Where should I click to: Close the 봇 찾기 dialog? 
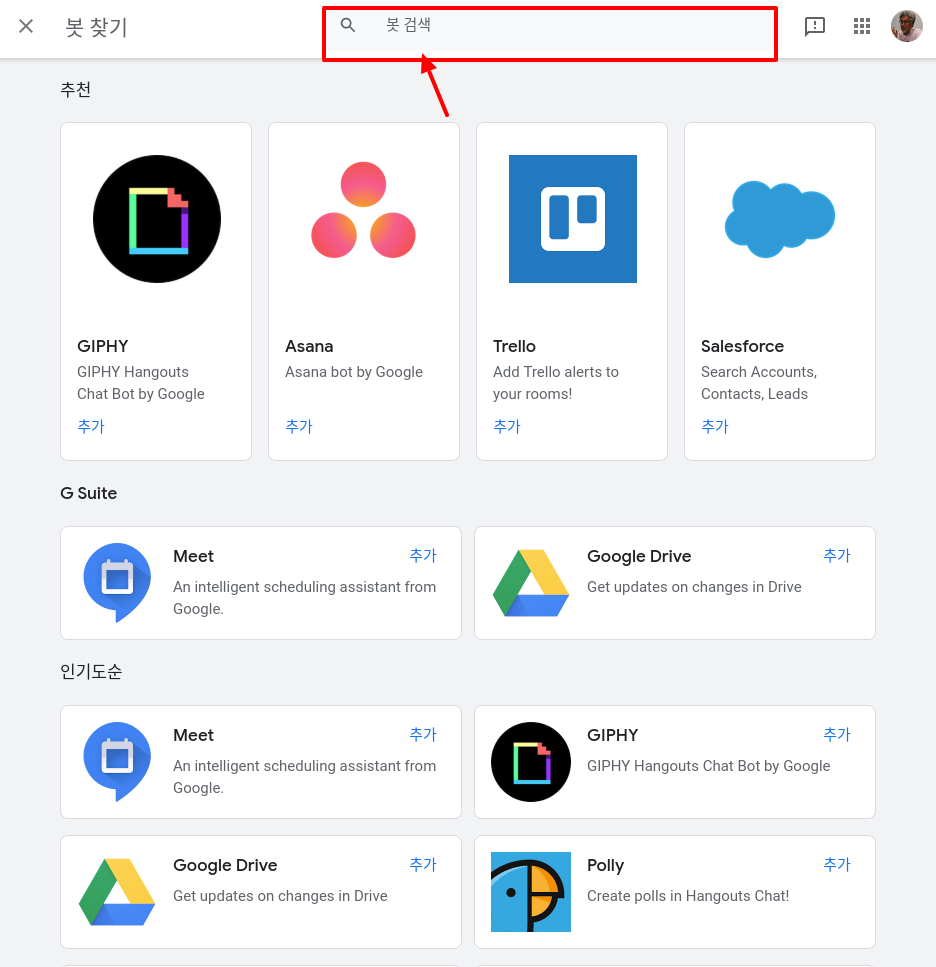point(26,26)
